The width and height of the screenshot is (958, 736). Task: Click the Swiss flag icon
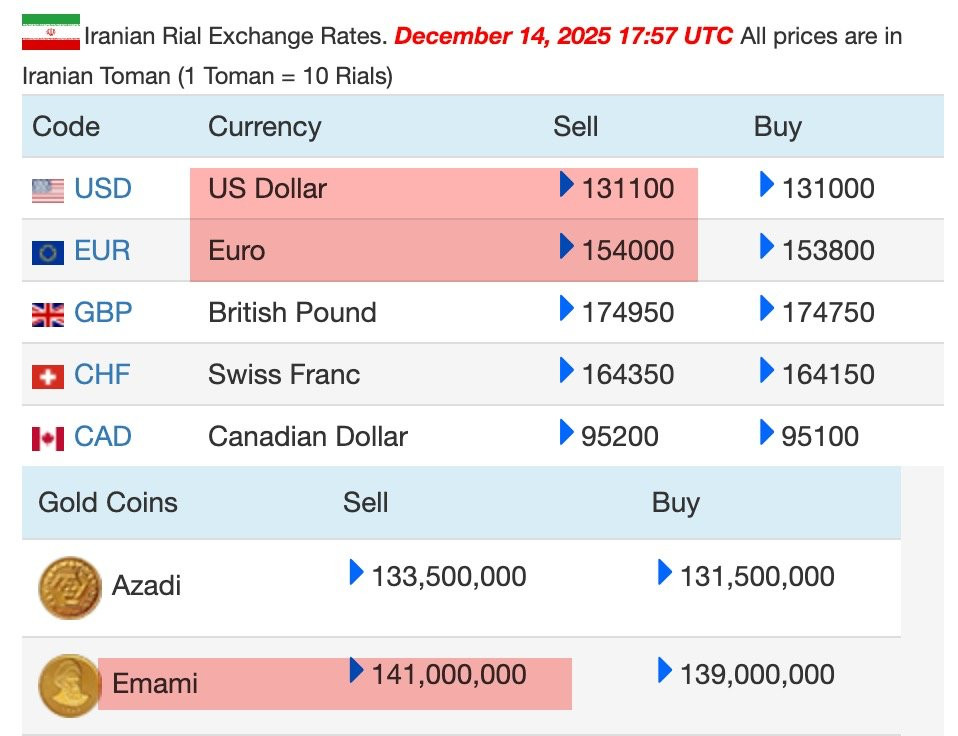pos(48,377)
